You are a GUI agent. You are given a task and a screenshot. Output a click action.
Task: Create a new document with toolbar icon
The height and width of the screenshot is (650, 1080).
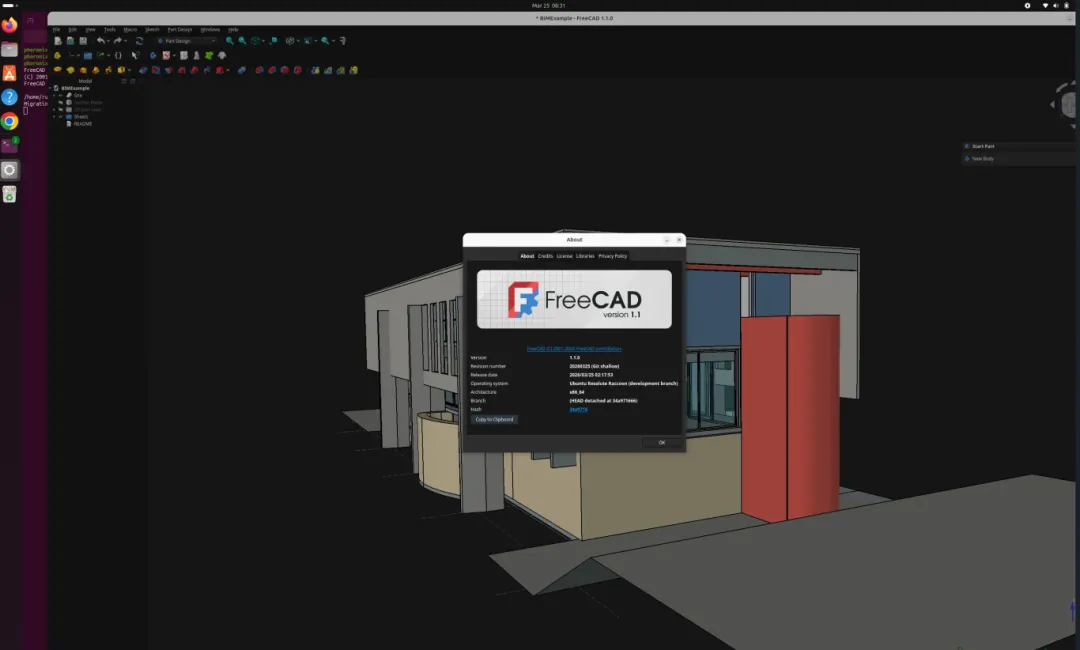tap(58, 41)
